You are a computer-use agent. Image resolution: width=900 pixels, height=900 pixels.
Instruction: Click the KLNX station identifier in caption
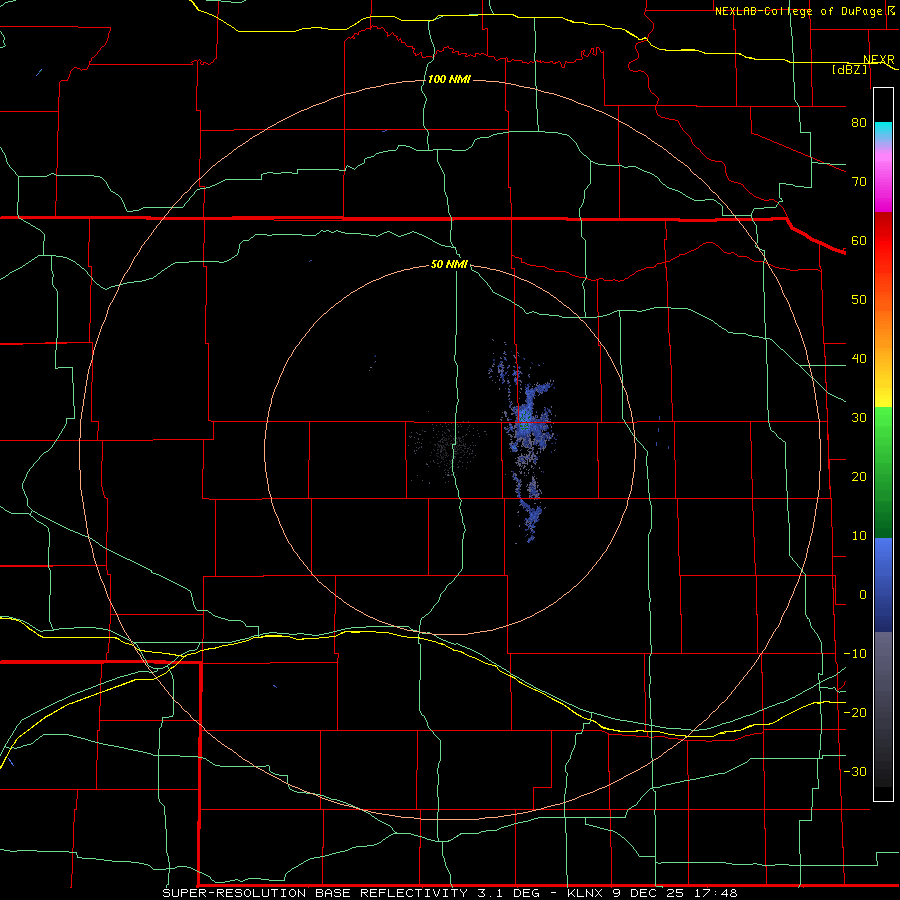tap(585, 893)
